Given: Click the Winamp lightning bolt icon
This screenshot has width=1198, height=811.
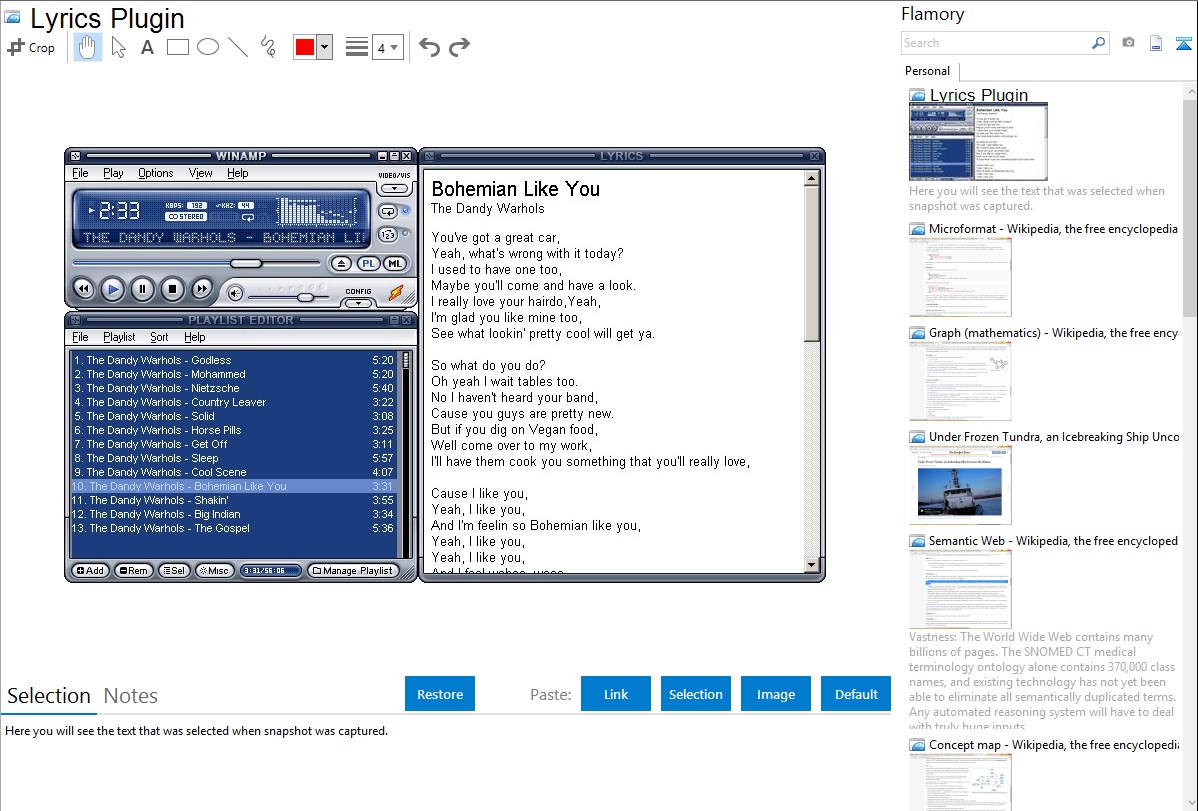Looking at the screenshot, I should (396, 292).
